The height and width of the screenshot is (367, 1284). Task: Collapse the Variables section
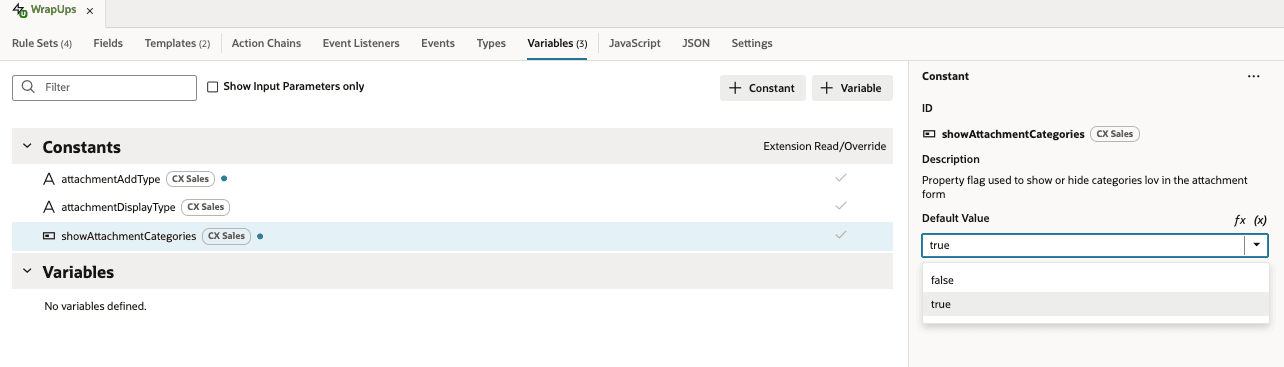[x=27, y=271]
